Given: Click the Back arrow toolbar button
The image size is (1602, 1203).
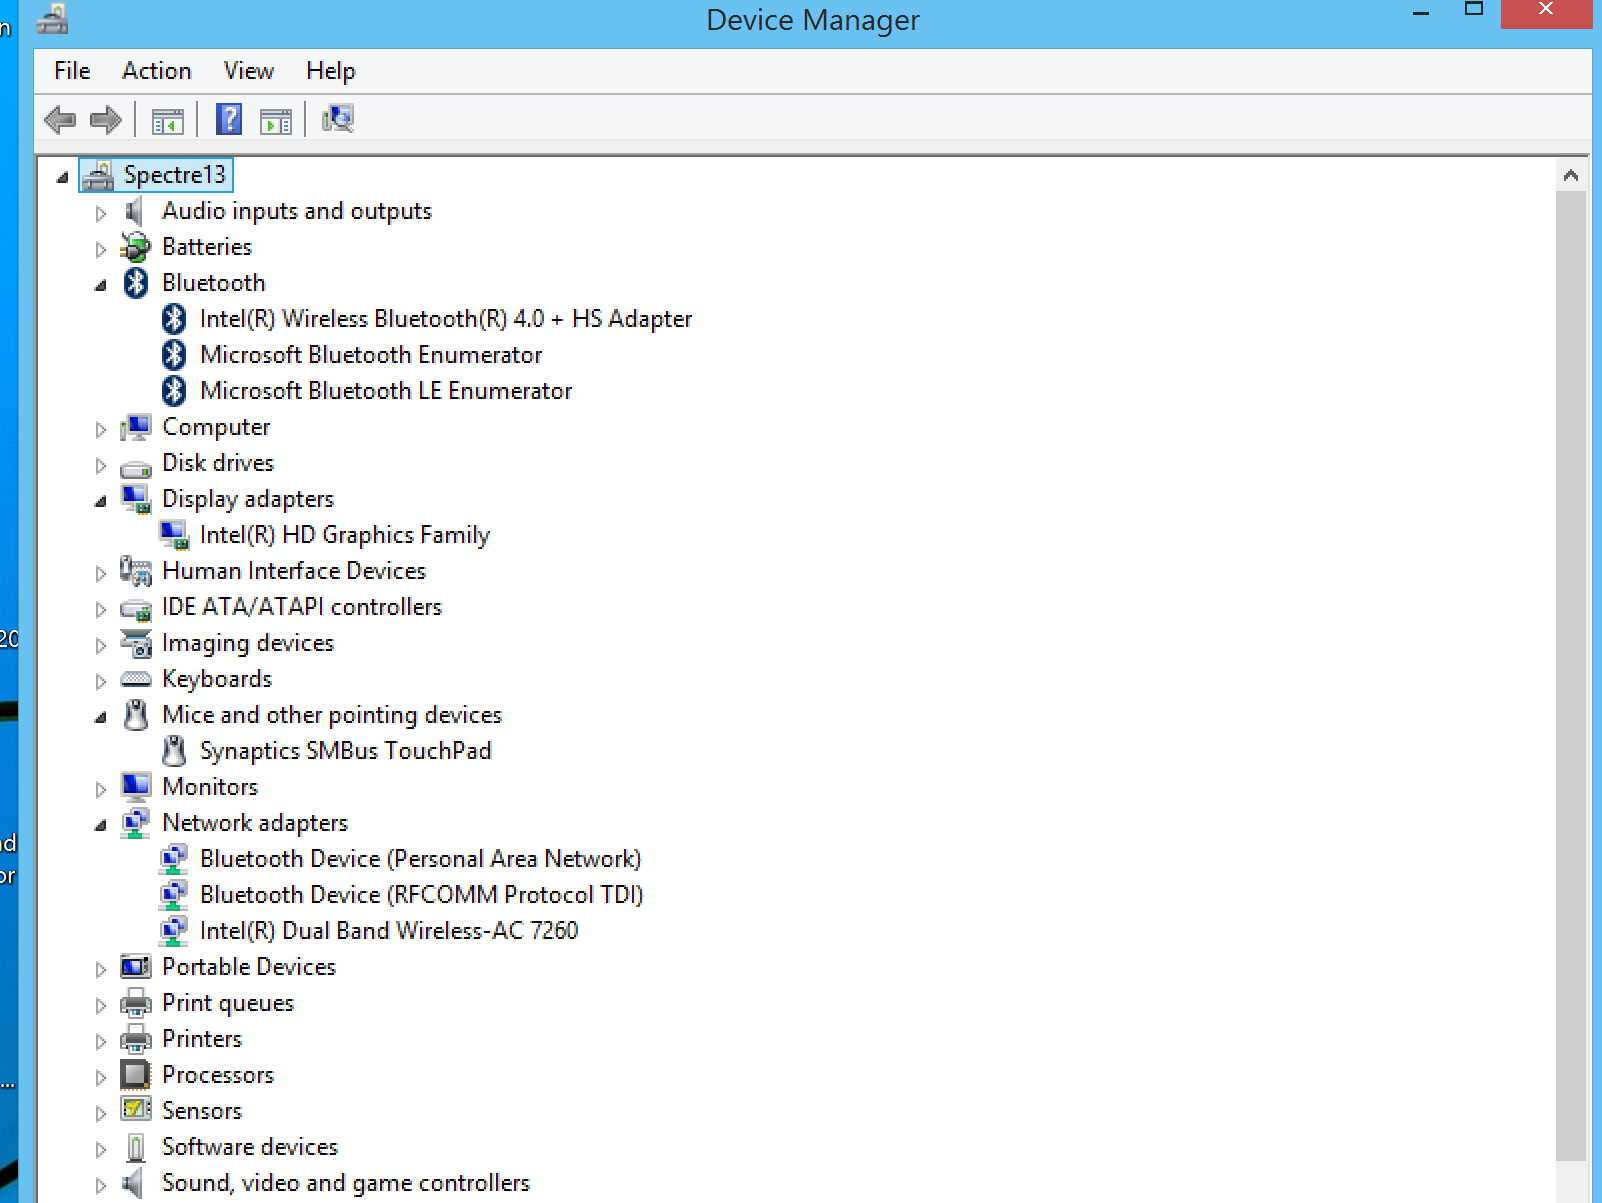Looking at the screenshot, I should tap(60, 120).
